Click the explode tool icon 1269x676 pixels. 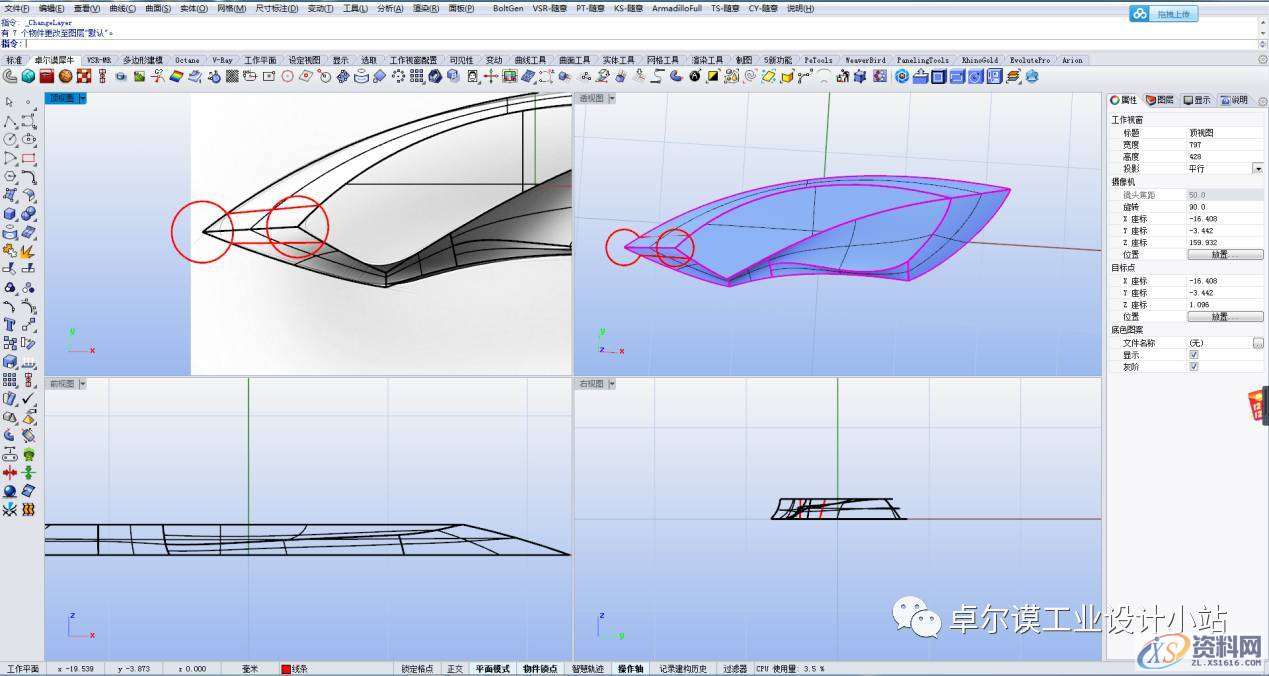(28, 251)
